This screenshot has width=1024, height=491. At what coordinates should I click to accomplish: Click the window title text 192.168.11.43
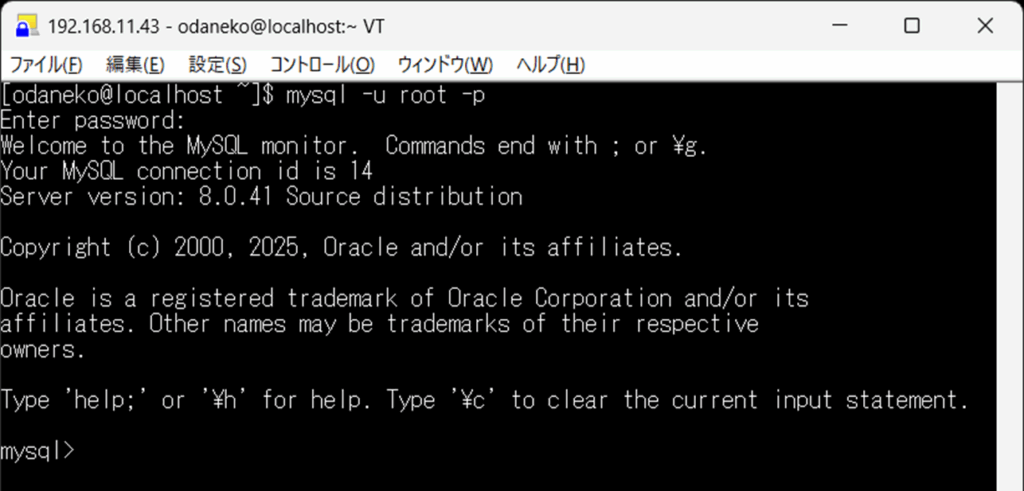103,26
